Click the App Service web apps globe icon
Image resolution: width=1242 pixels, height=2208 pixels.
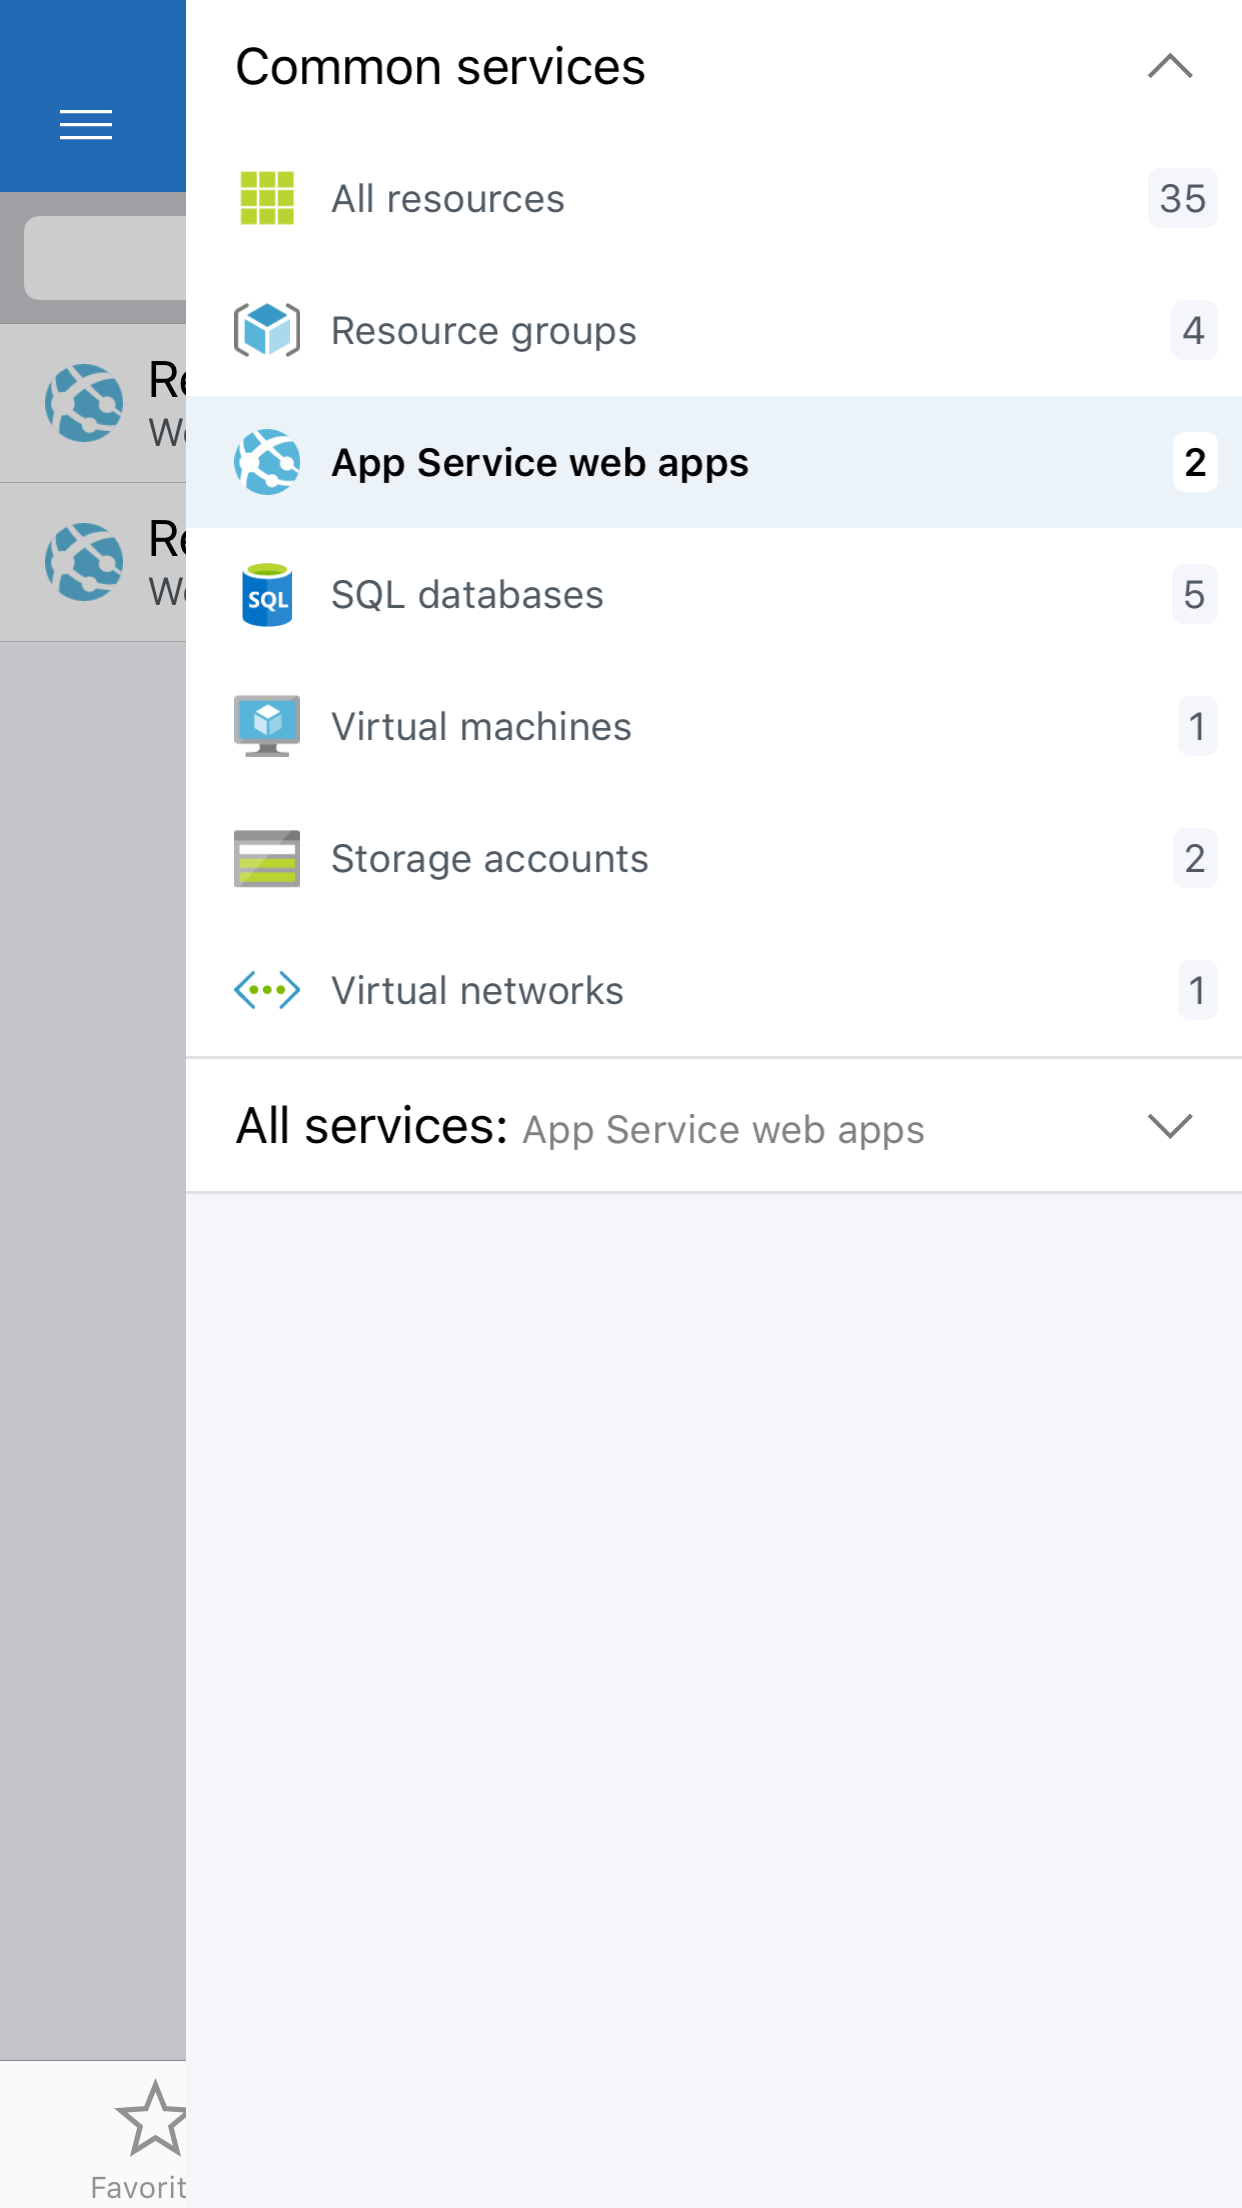[x=267, y=462]
